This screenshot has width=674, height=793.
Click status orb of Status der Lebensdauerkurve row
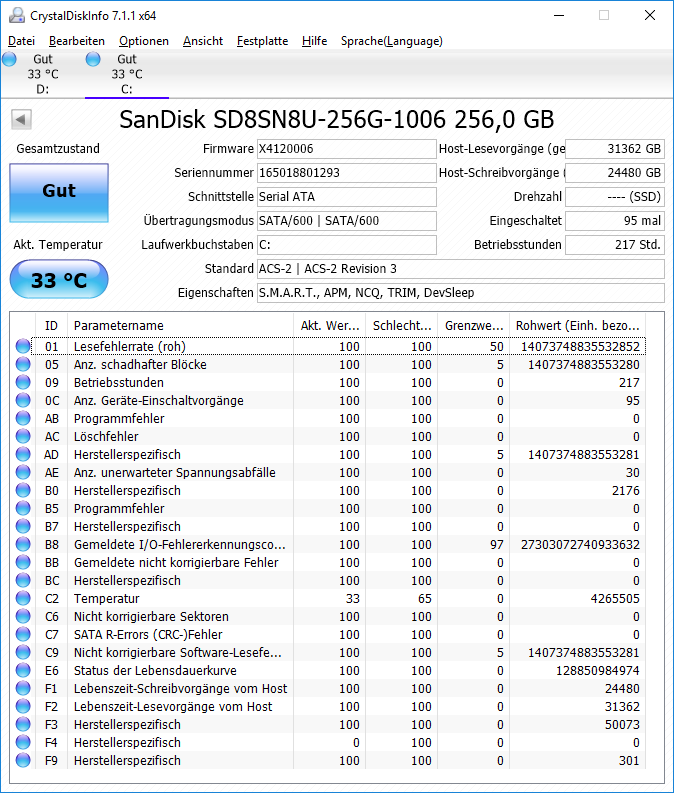pos(23,671)
